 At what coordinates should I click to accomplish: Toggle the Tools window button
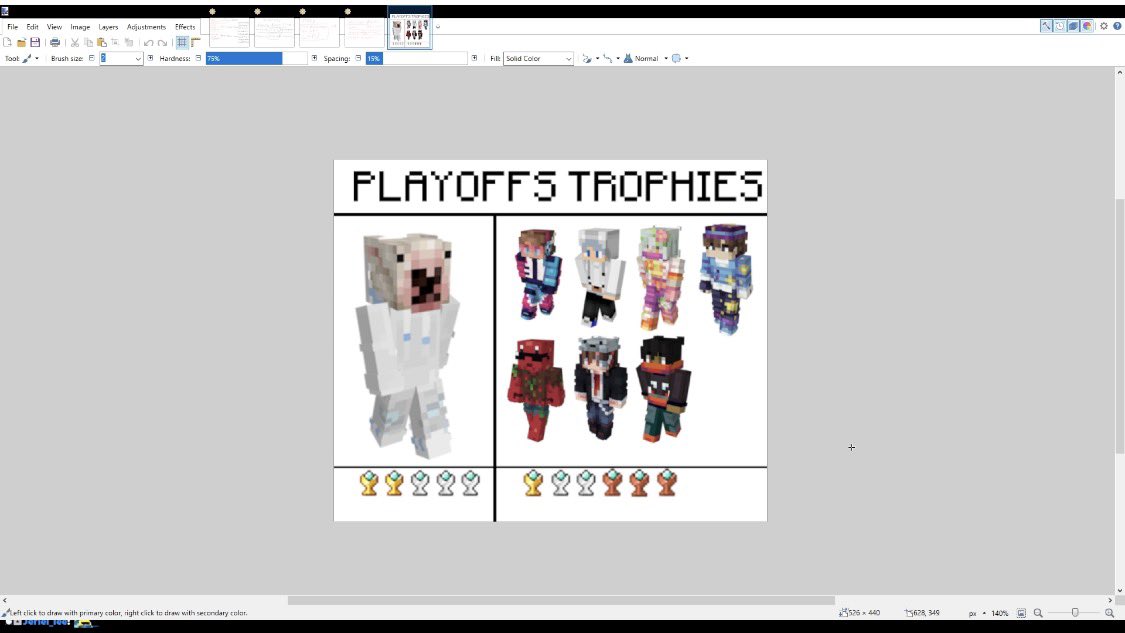click(x=1046, y=26)
